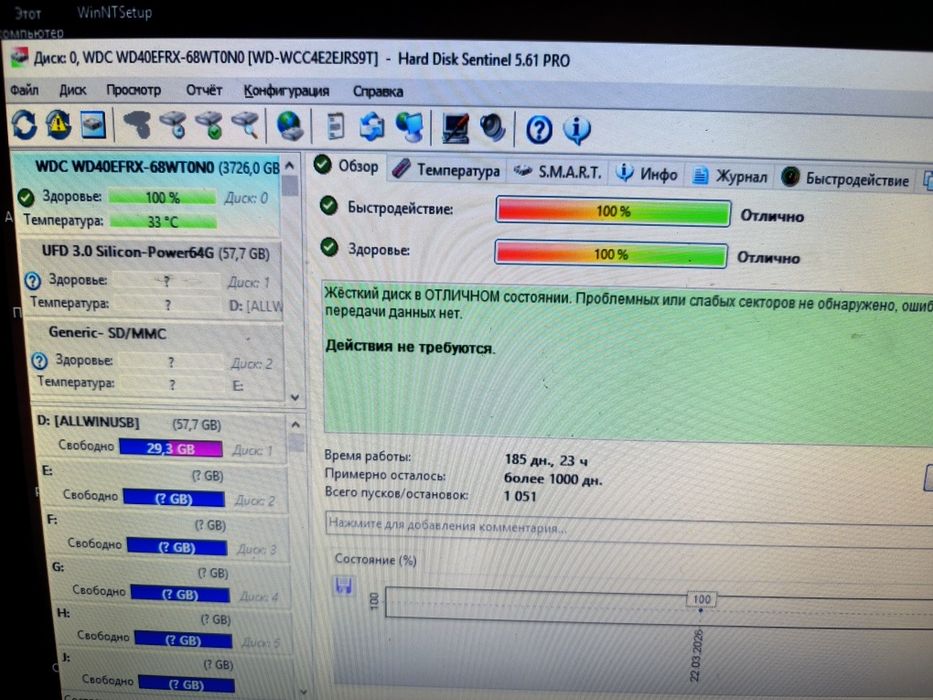Click Hard Disk Sentinel title bar app icon
This screenshot has width=933, height=700.
(x=20, y=57)
